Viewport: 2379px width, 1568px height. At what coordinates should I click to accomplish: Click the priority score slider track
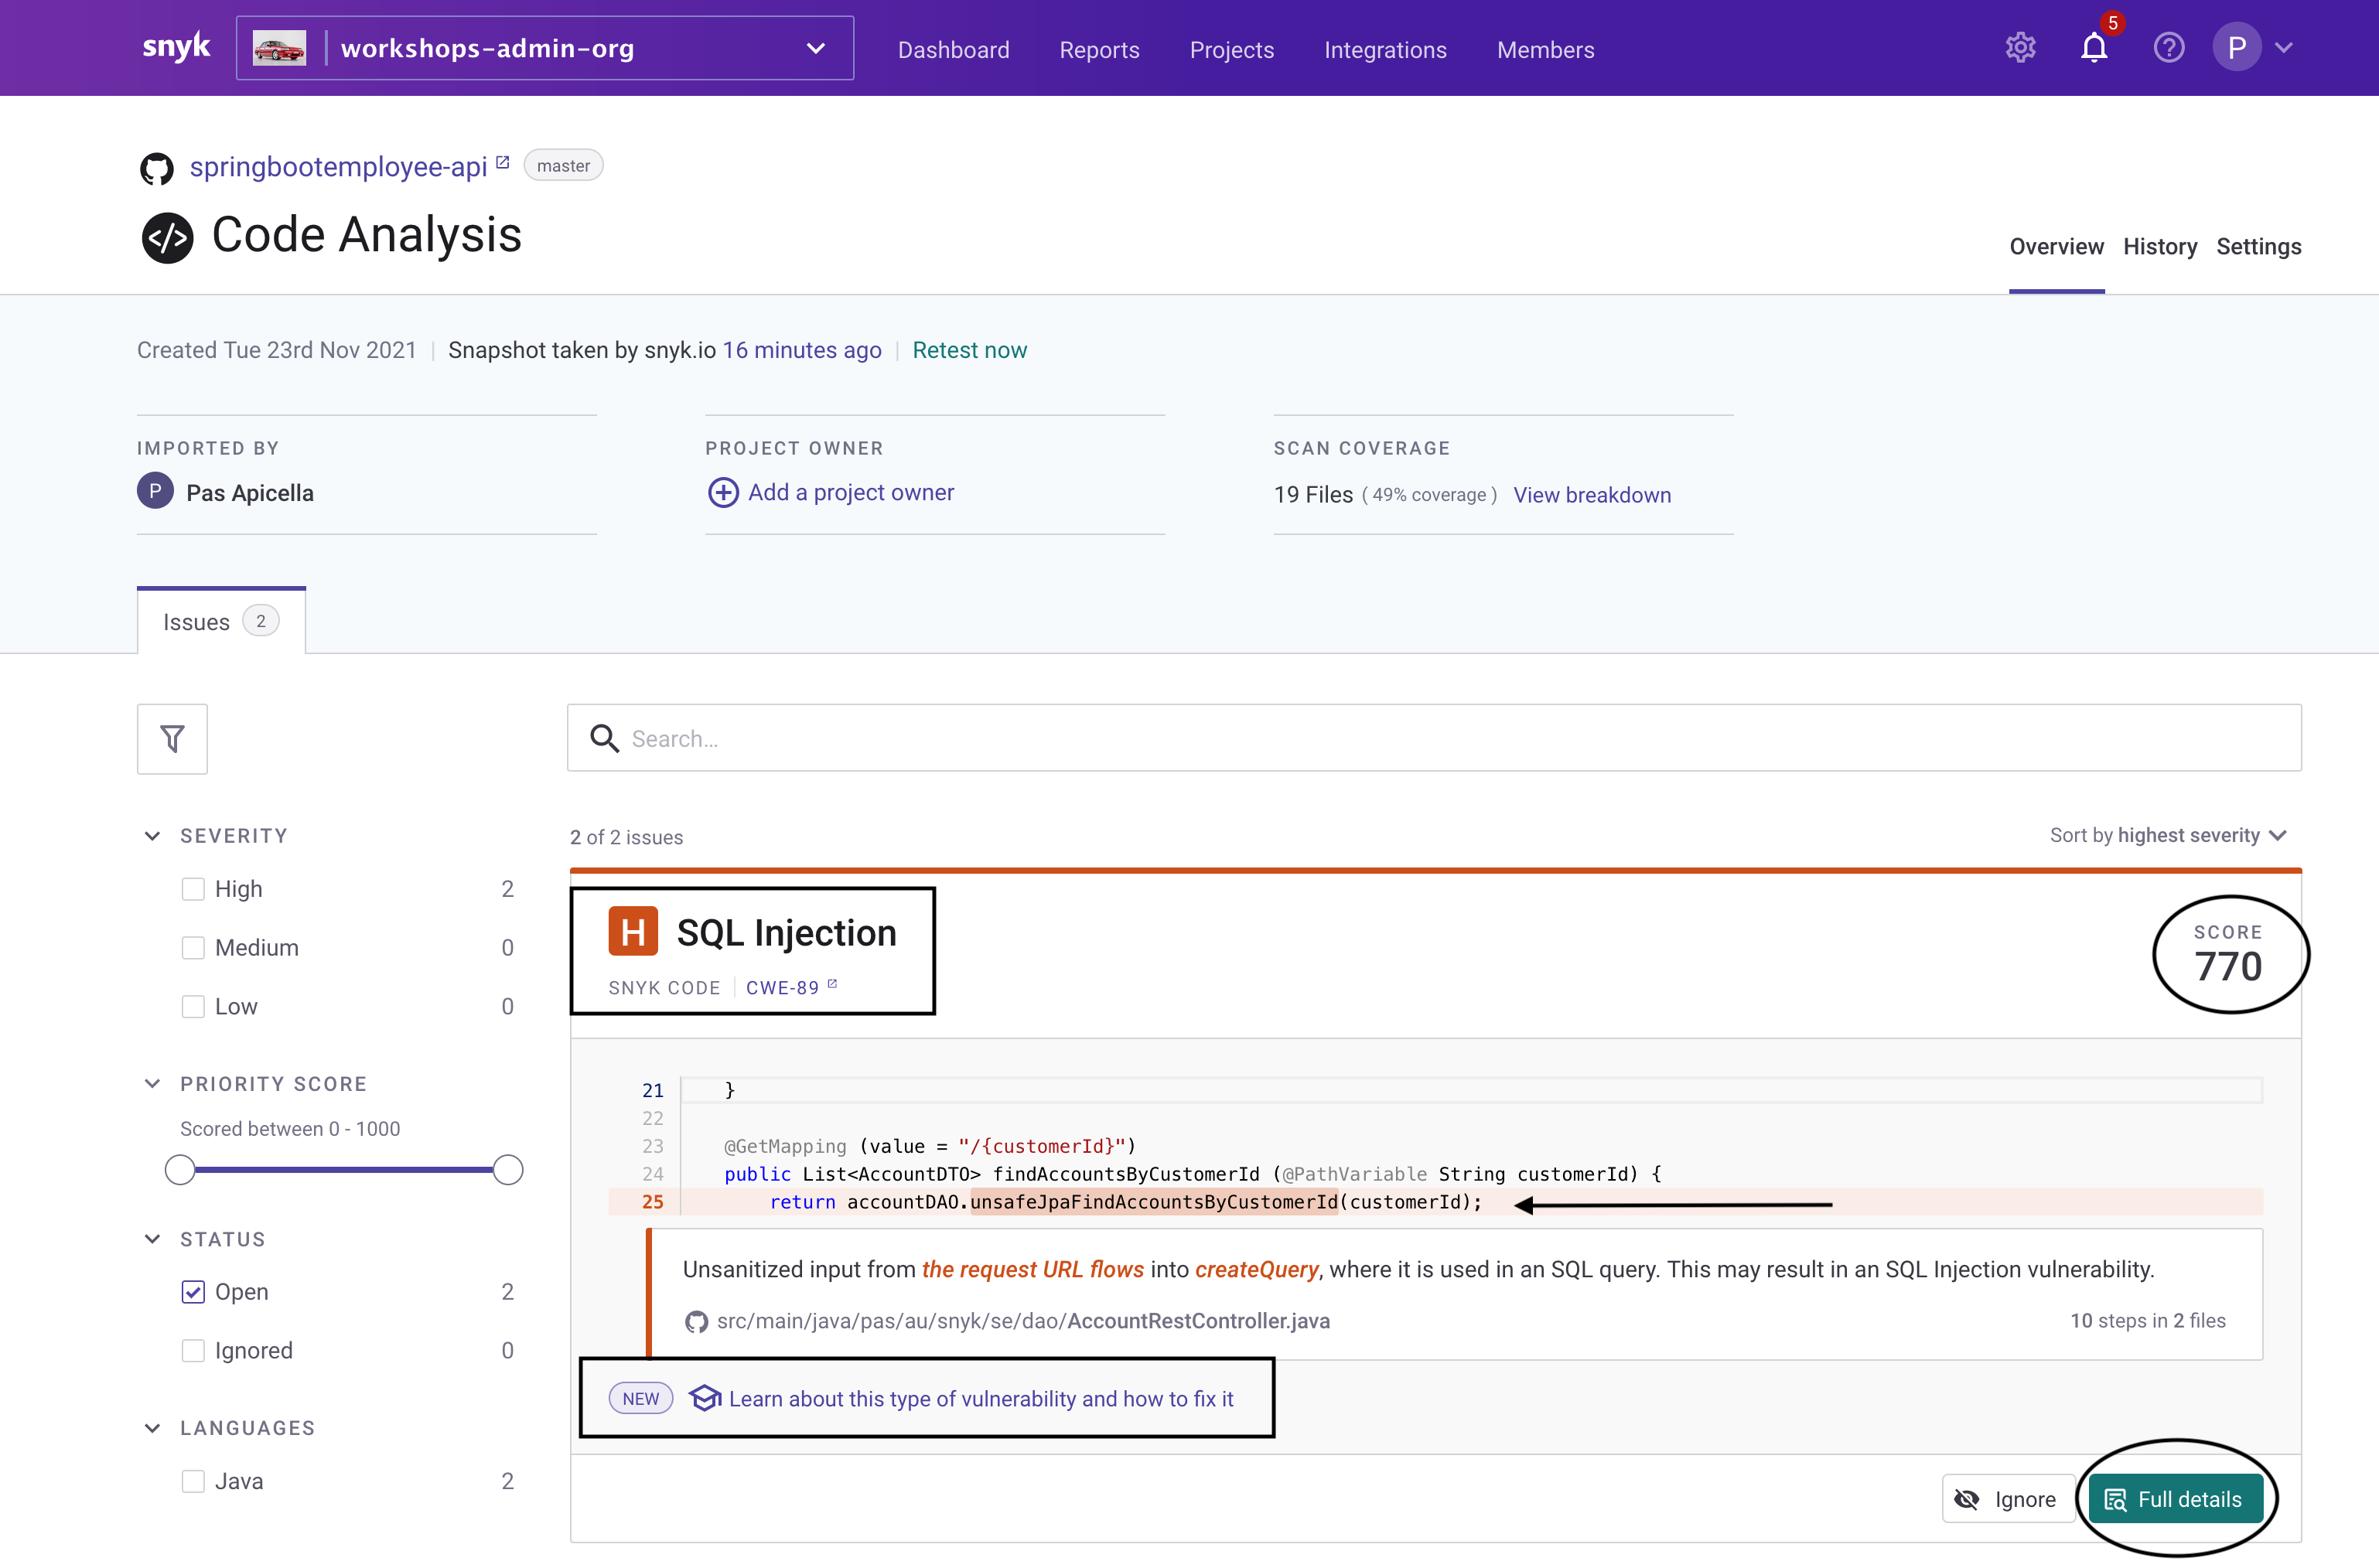(x=344, y=1169)
